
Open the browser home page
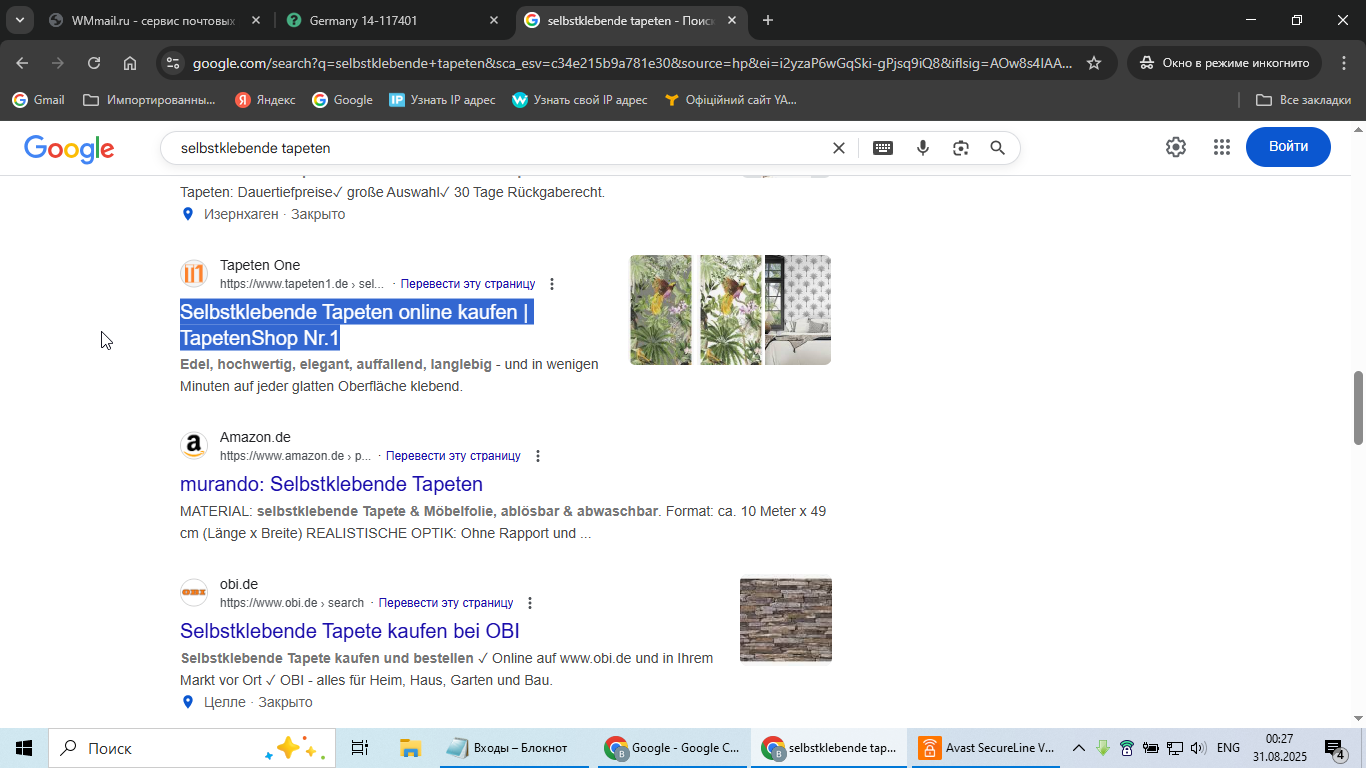tap(130, 63)
